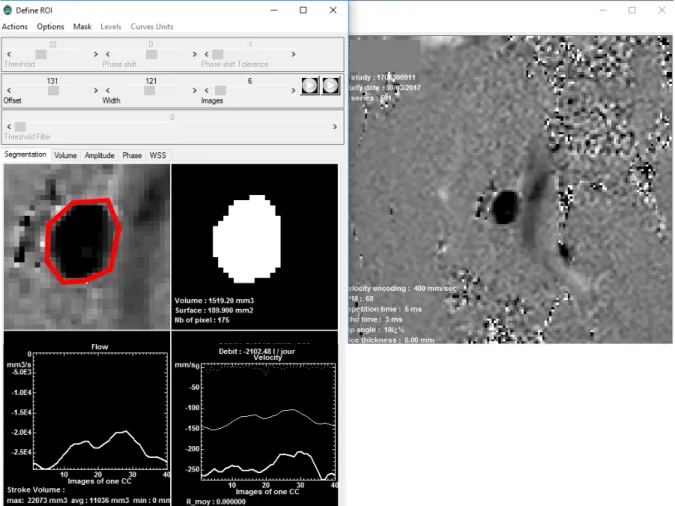Click the 'R_moy : 0.000000' text
The image size is (675, 506).
216,502
